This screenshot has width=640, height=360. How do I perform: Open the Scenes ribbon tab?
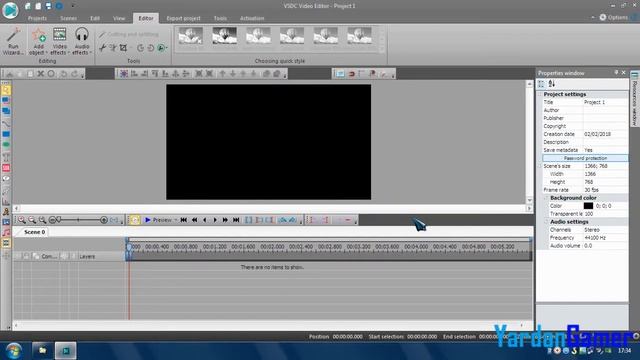(x=68, y=18)
